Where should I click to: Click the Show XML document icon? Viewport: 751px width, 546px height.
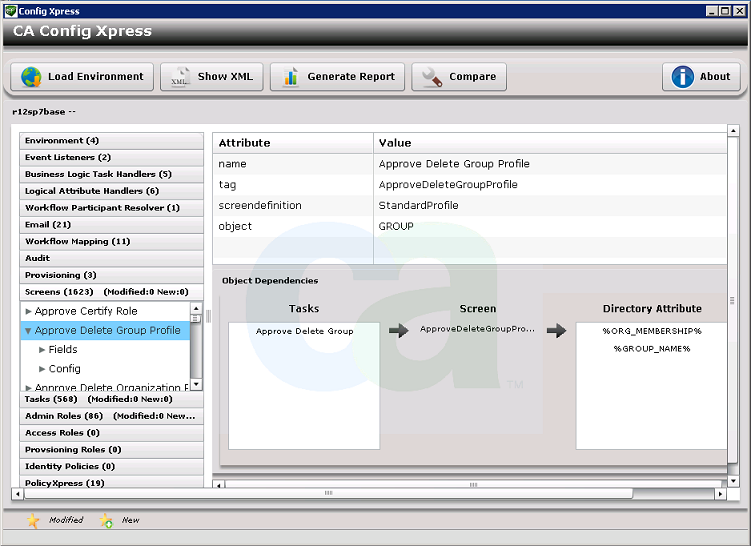click(x=180, y=77)
